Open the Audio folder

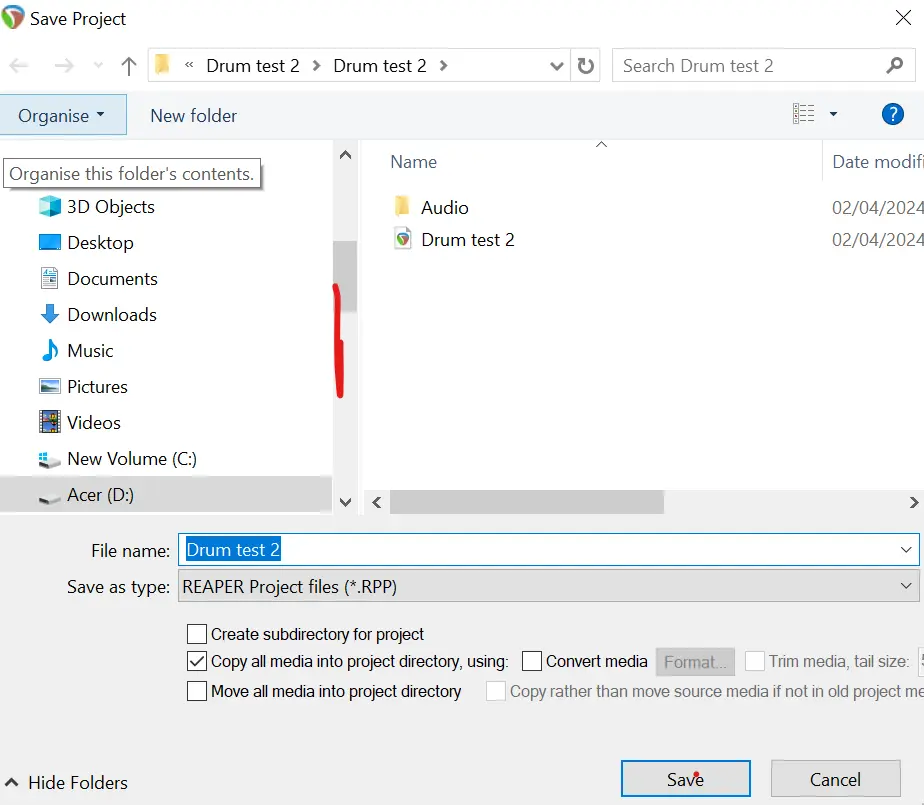444,207
